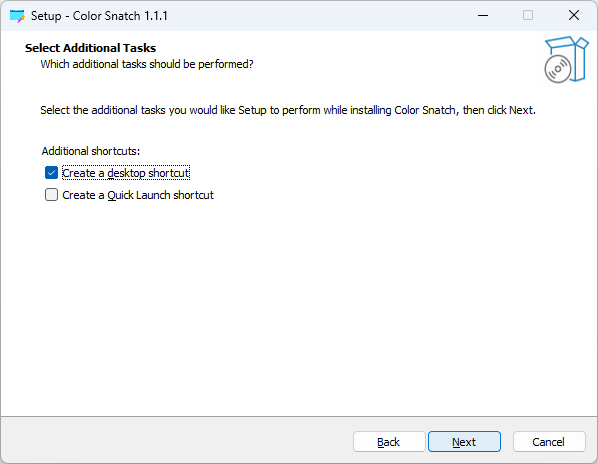Click 'Which additional tasks should be performed?' text
The image size is (598, 464).
click(147, 64)
